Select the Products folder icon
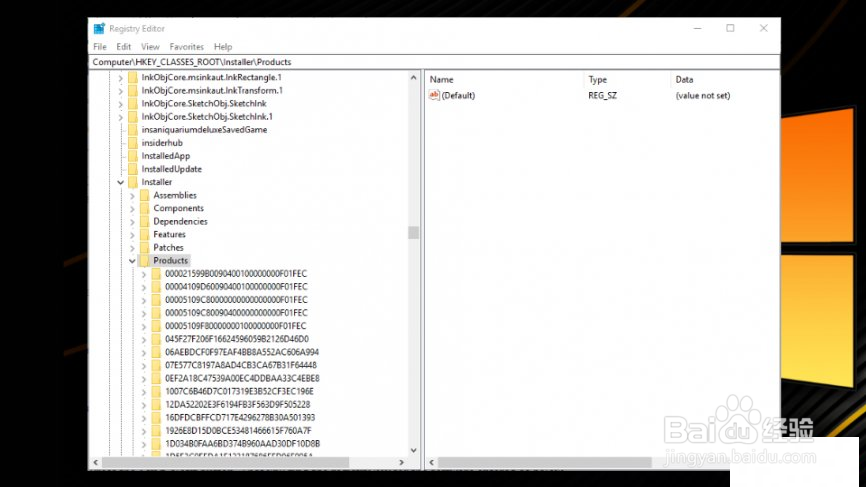The image size is (866, 487). pyautogui.click(x=144, y=260)
